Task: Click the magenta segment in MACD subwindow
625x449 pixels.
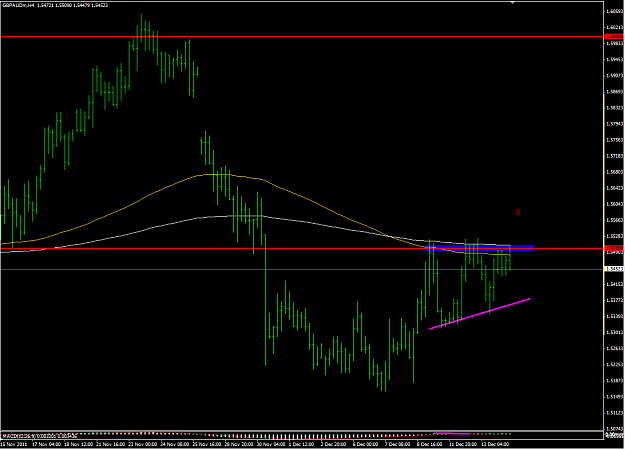Action: [x=452, y=433]
